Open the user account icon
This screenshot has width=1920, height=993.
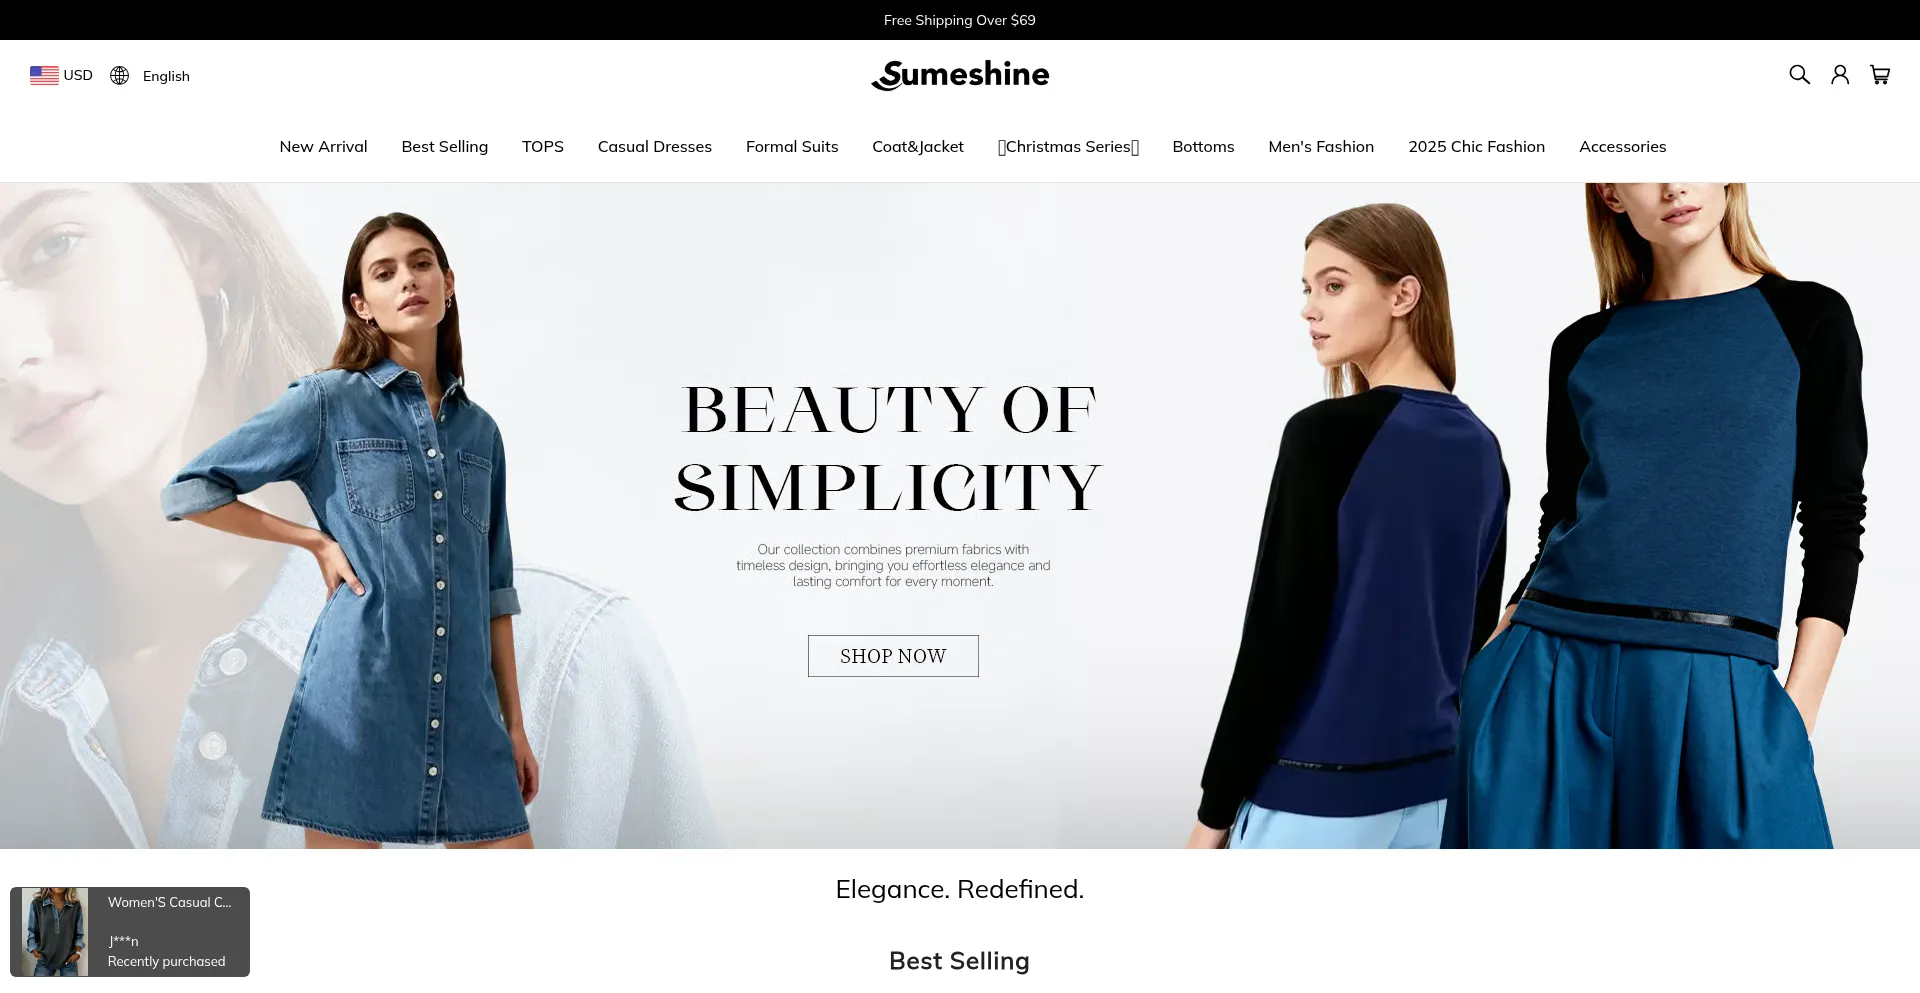point(1840,74)
